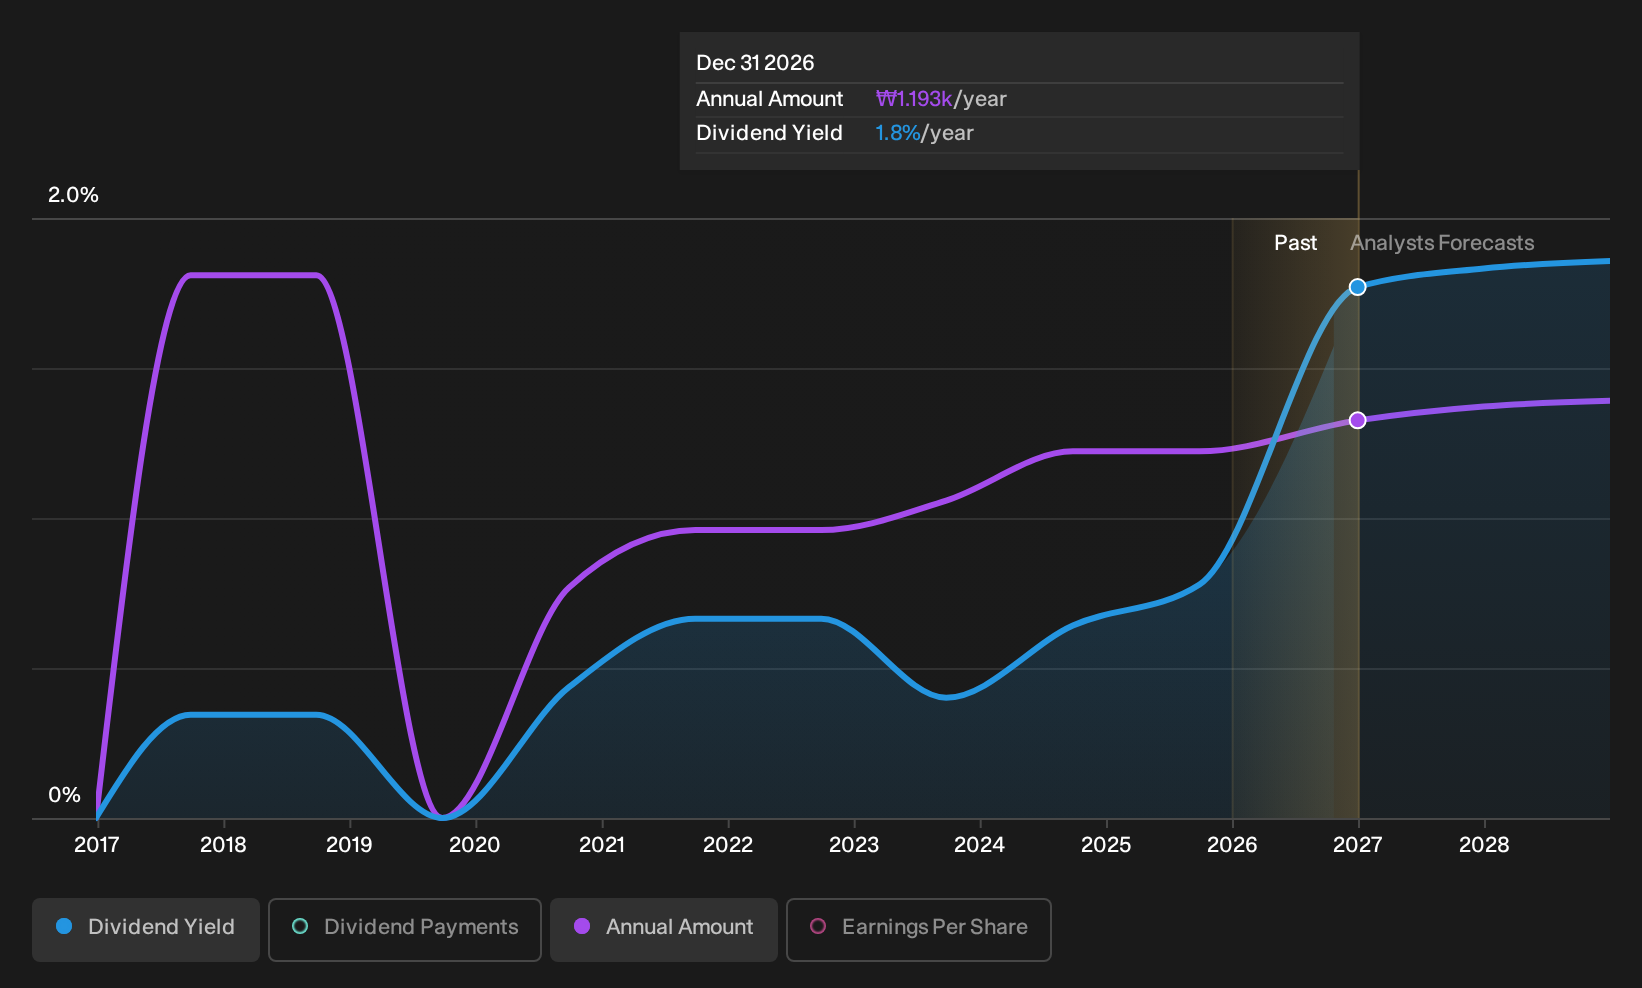Click the ₩1.193k annual amount value
Screen dimensions: 1642x988
click(x=914, y=99)
